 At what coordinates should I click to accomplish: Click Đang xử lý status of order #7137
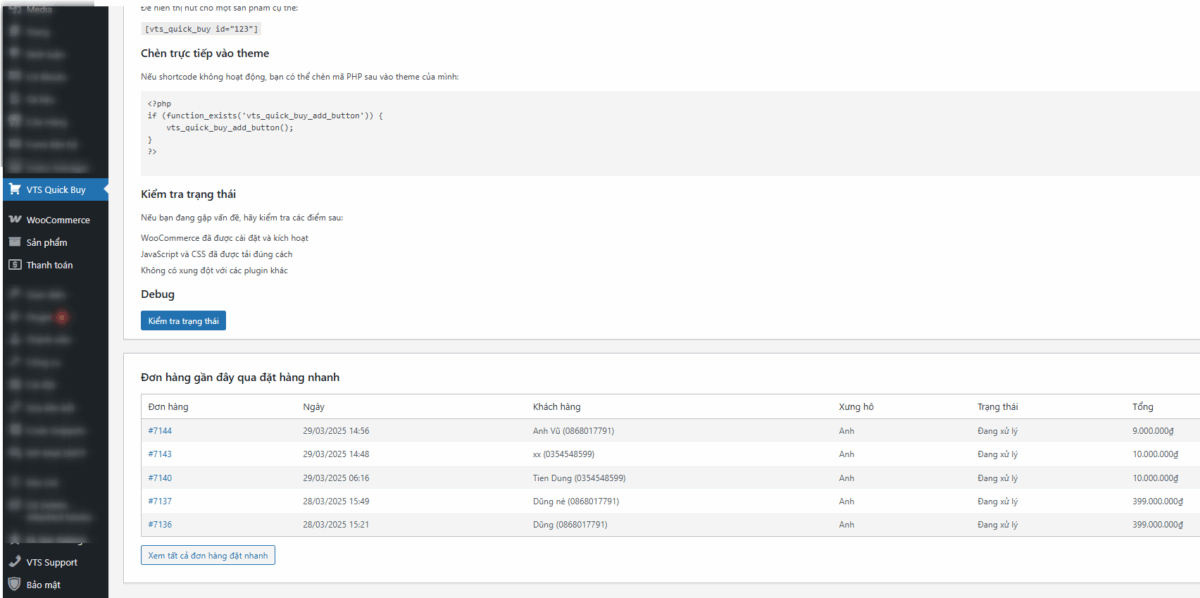[998, 501]
